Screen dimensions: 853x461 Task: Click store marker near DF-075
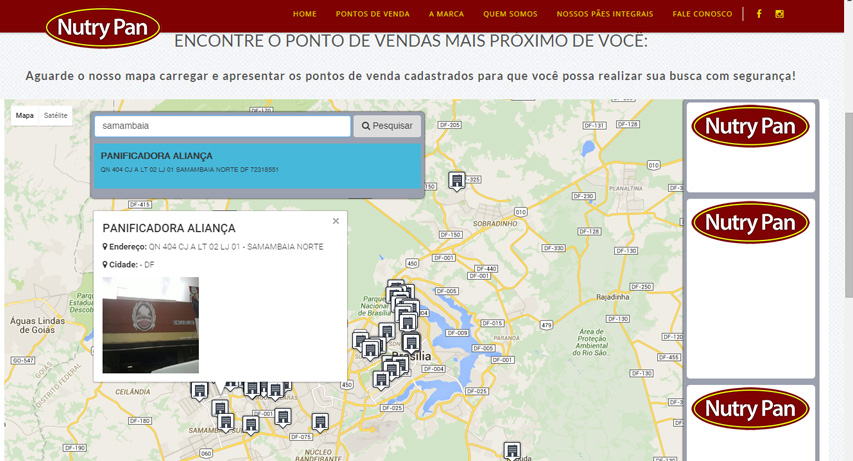320,422
